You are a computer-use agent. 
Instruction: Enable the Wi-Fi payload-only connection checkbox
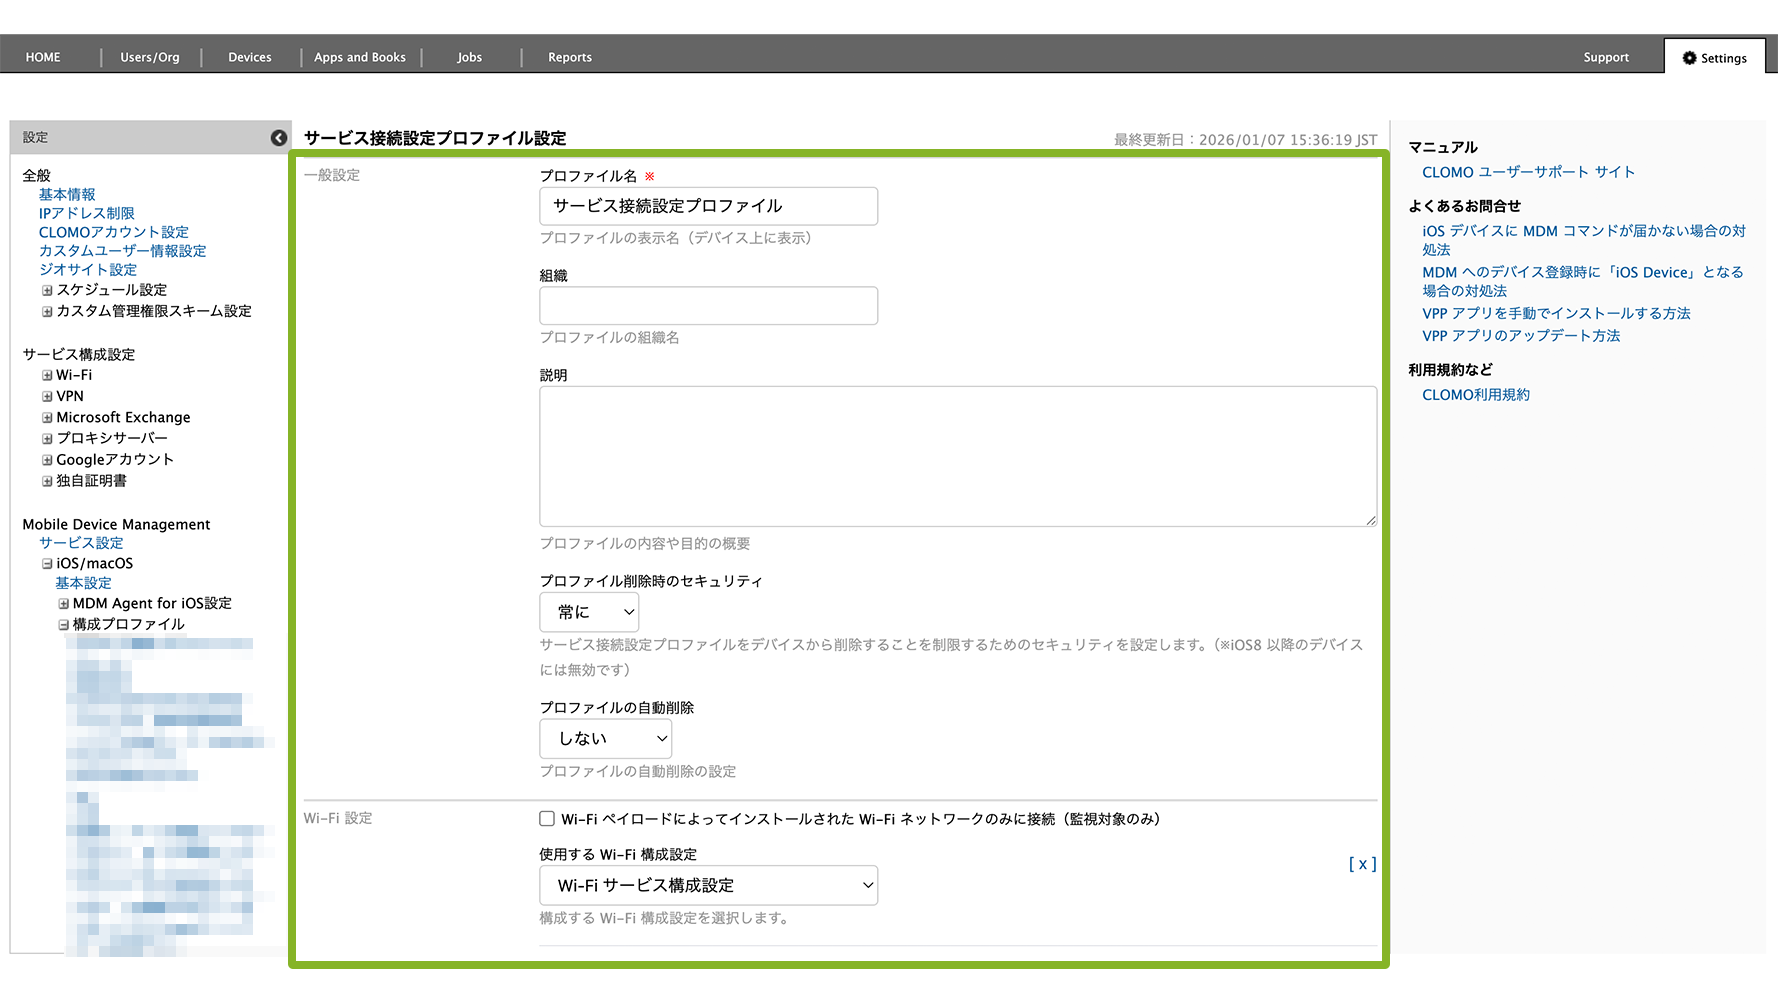pos(547,819)
